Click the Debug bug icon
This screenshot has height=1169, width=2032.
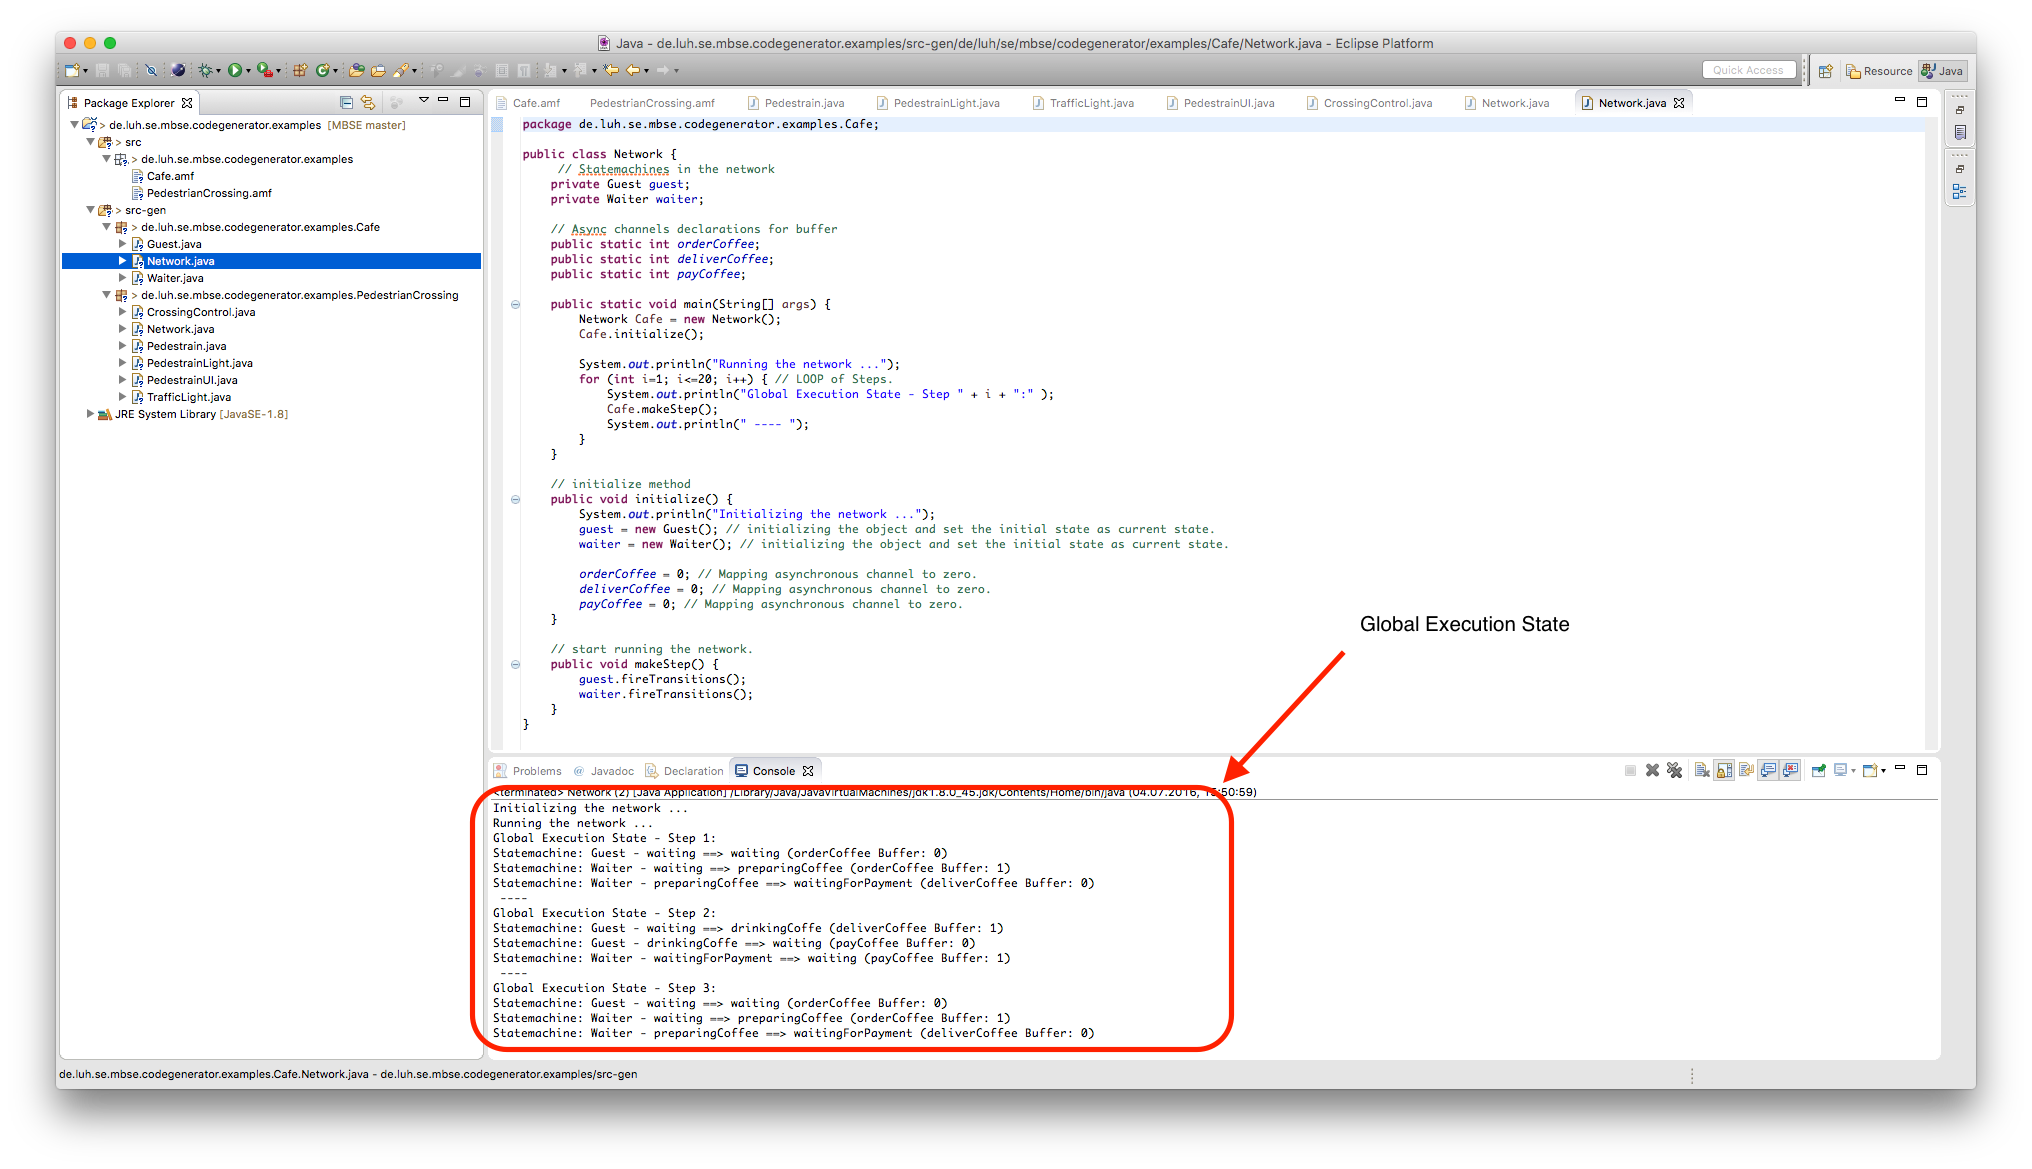point(205,70)
